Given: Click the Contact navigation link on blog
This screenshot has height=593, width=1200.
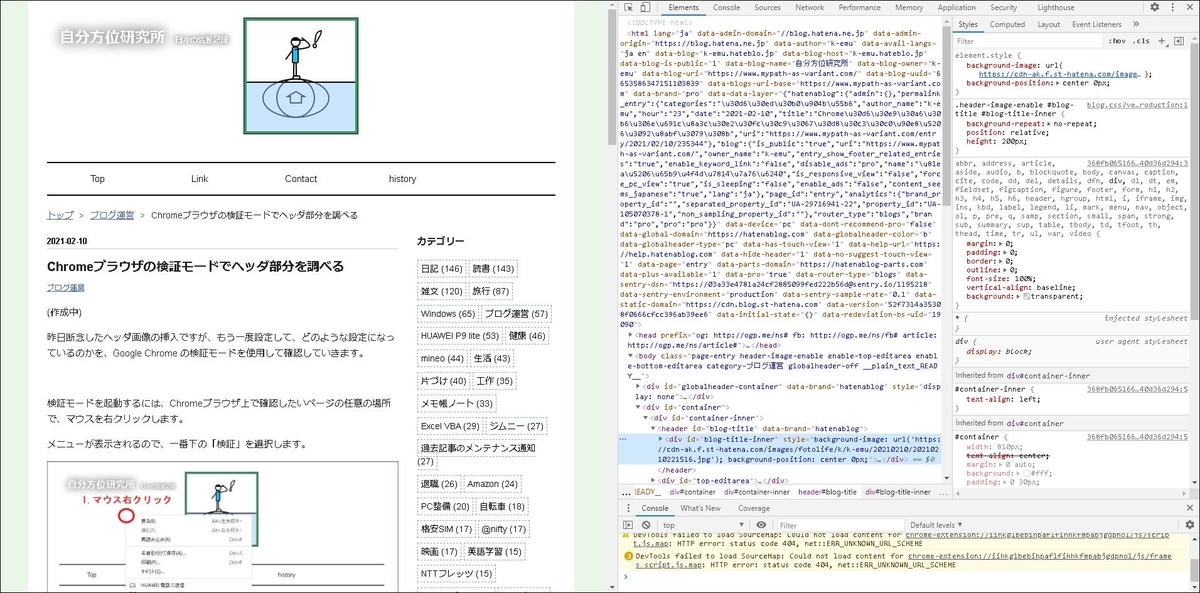Looking at the screenshot, I should (x=300, y=179).
